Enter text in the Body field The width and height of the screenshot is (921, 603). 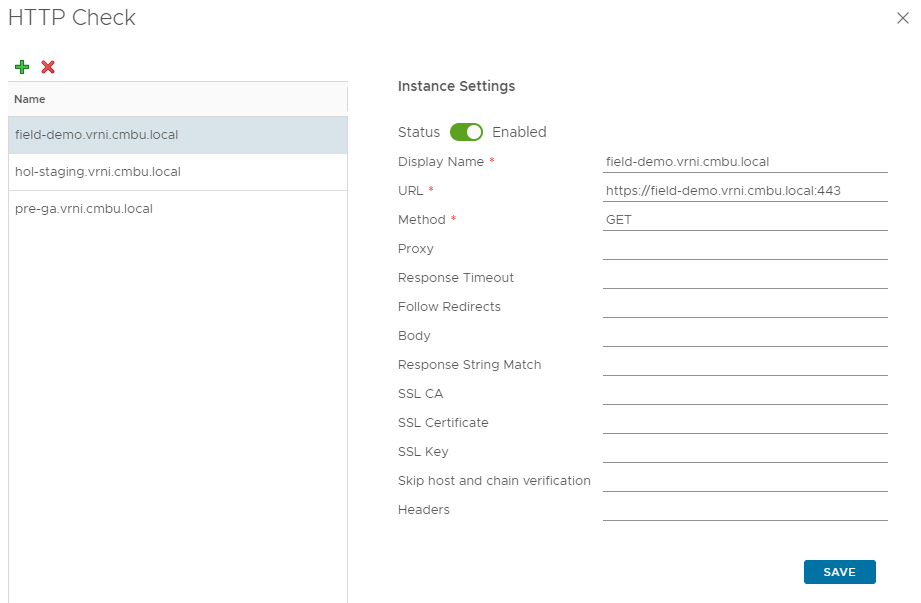745,335
